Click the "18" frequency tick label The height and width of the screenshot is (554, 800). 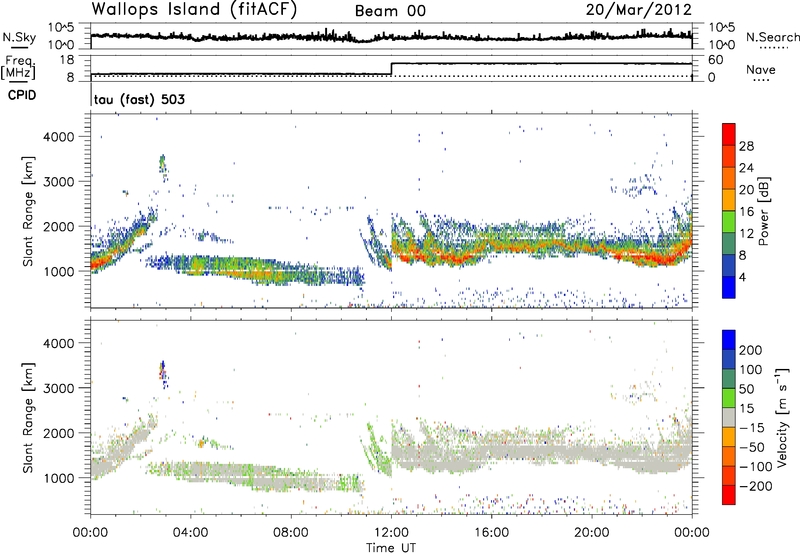[67, 60]
